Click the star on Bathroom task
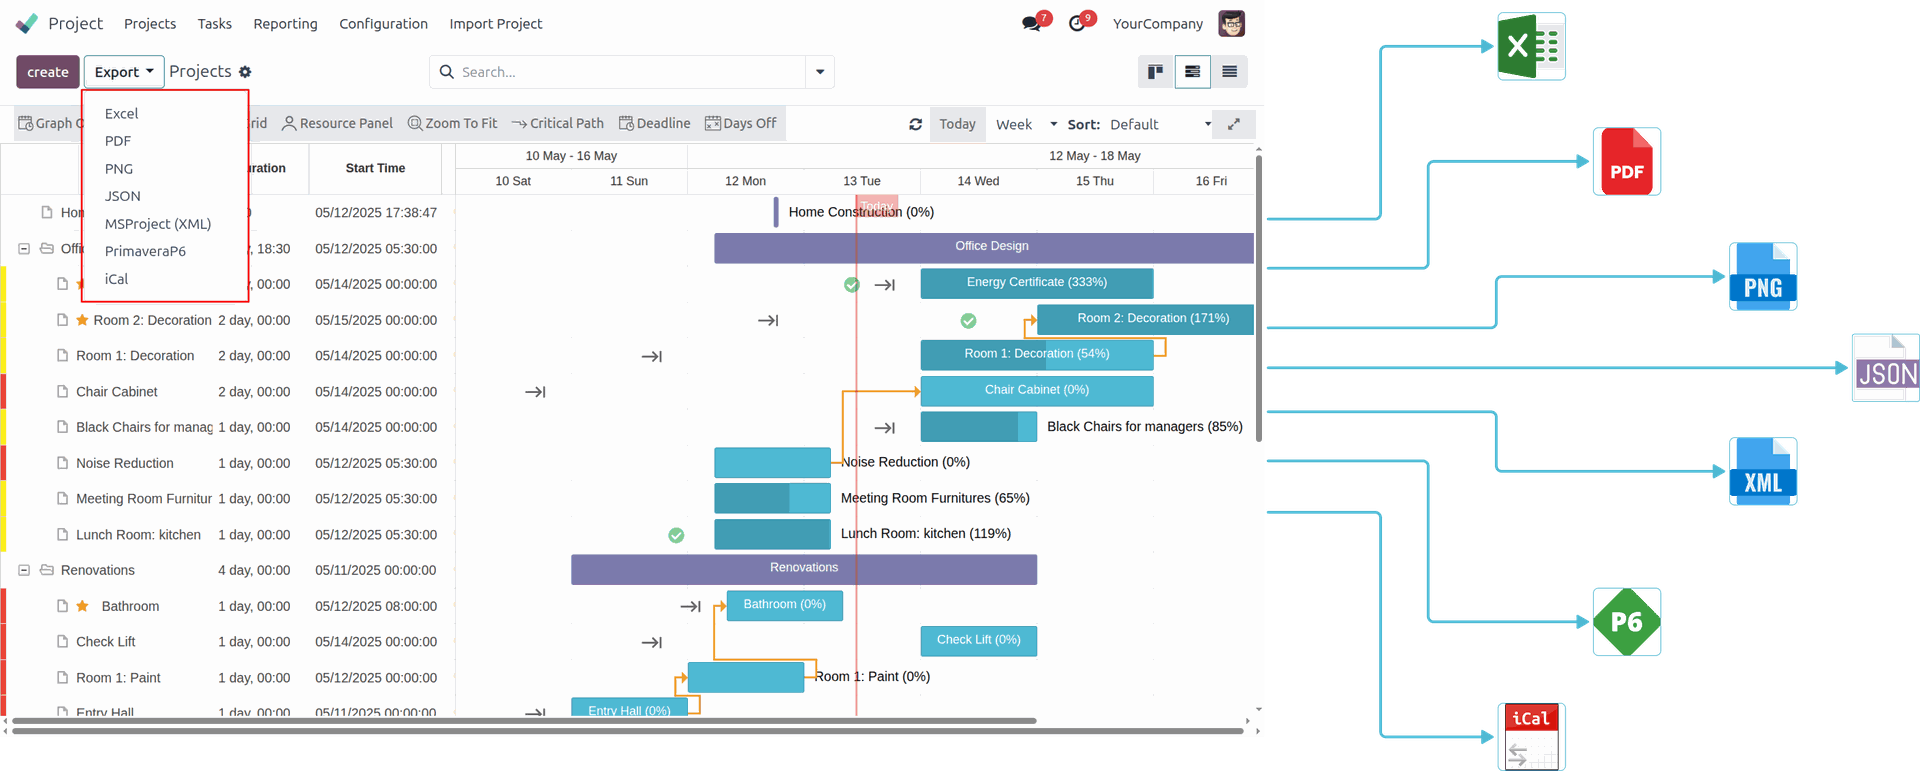Screen dimensions: 1920x771 tap(83, 606)
